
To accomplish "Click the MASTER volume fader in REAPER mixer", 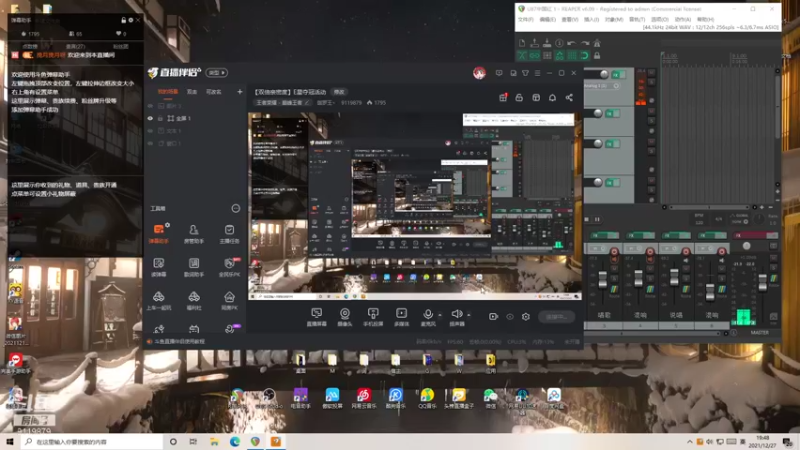I will pyautogui.click(x=762, y=282).
